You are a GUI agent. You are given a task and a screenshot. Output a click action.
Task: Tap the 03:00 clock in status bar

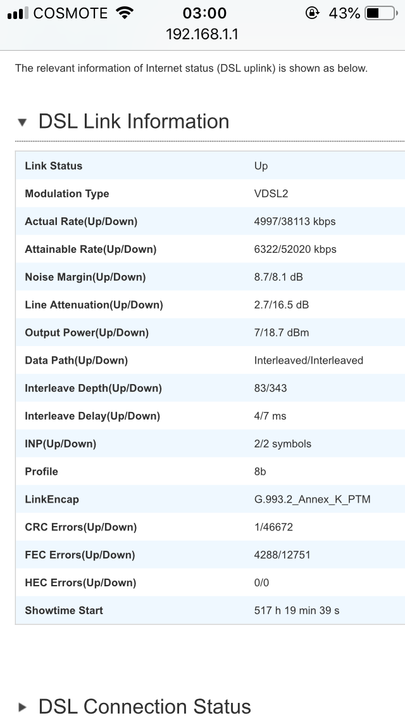tap(204, 13)
